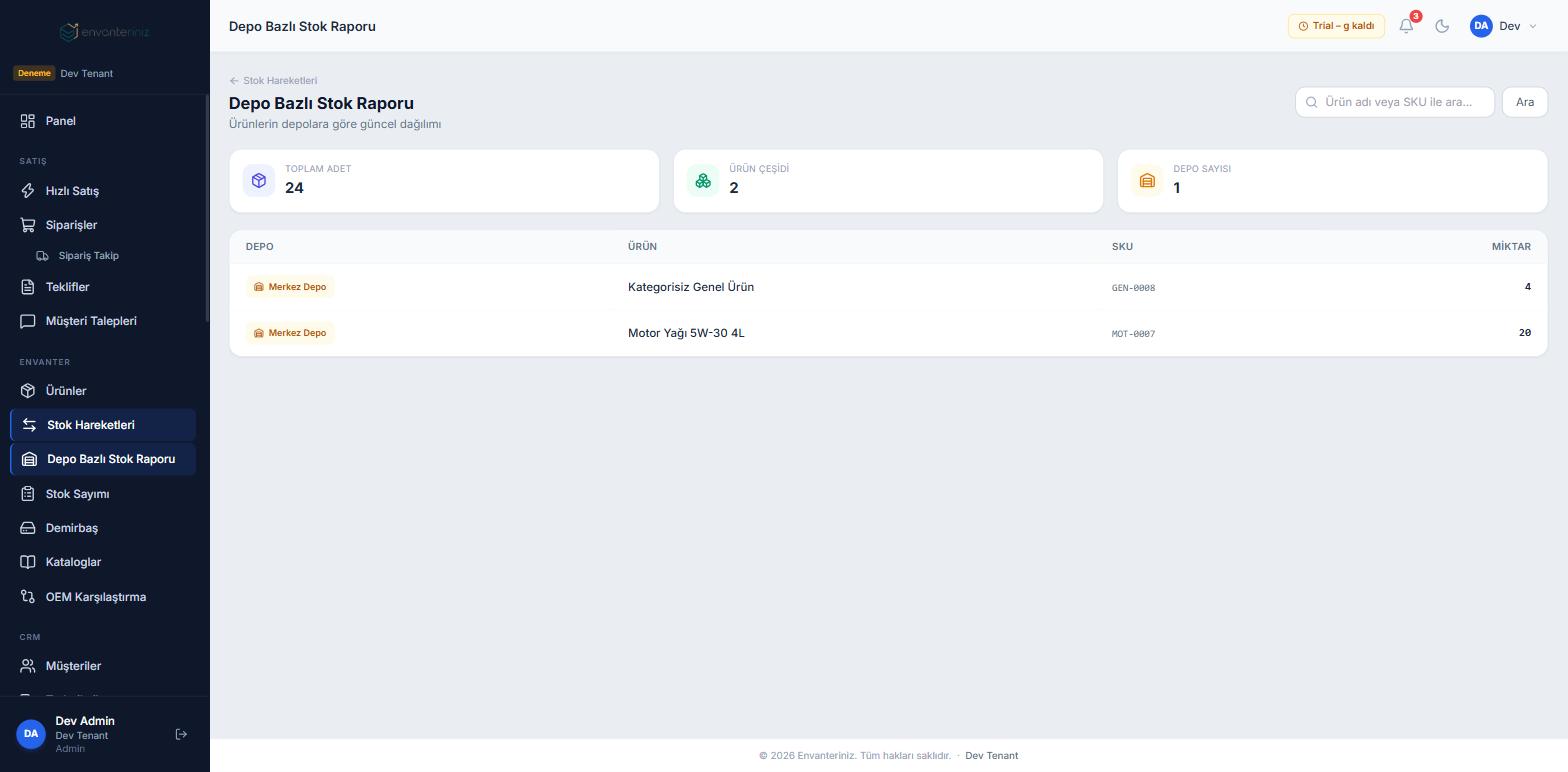
Task: Click the Demirbaş drive icon
Action: (x=28, y=528)
